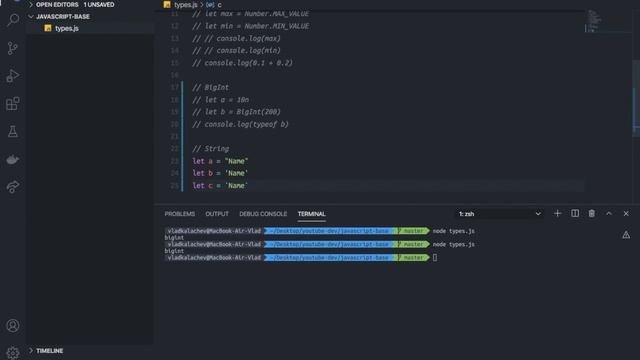Click the warning triangle in the terminal
The image size is (640, 360).
626,235
